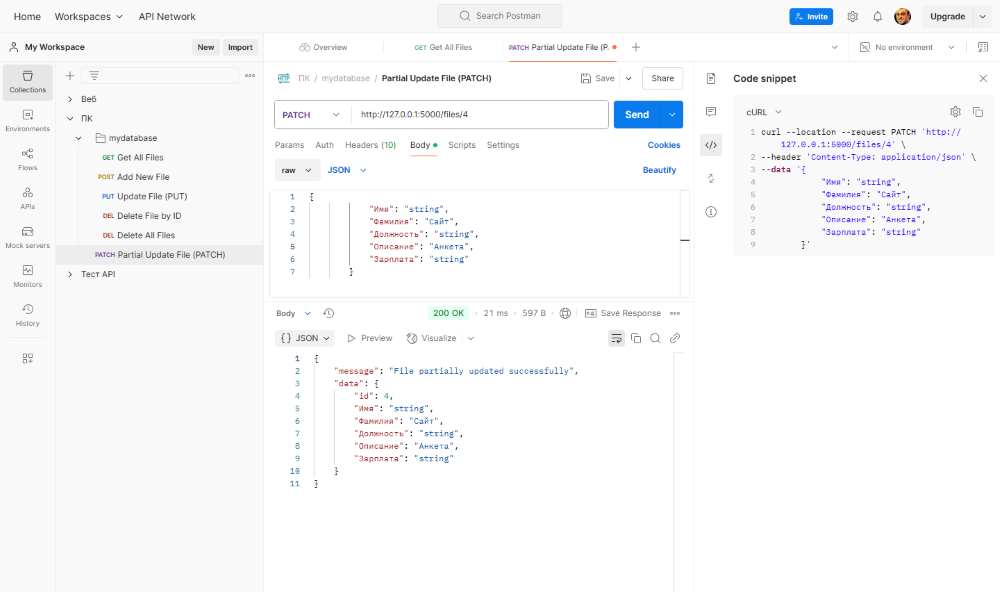Open History in the left sidebar
The height and width of the screenshot is (592, 1000).
coord(27,315)
